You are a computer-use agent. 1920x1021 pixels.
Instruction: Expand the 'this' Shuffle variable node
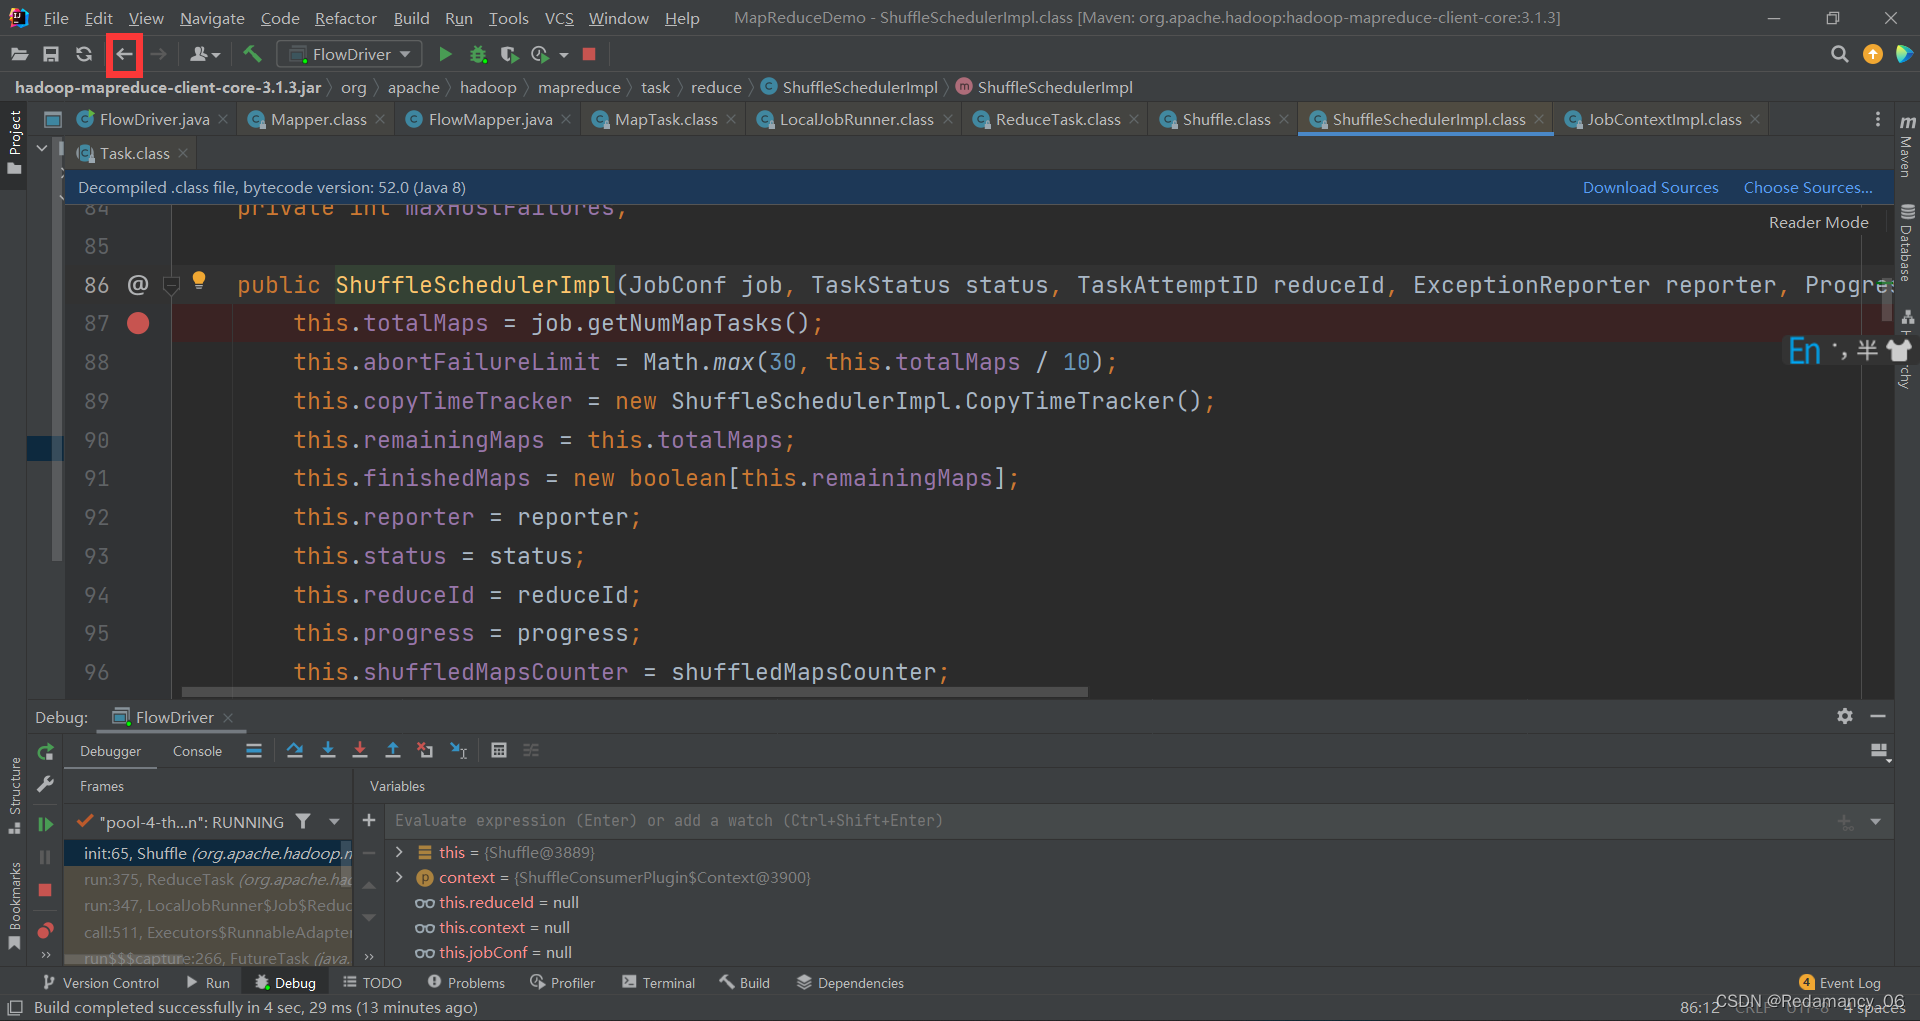tap(399, 852)
